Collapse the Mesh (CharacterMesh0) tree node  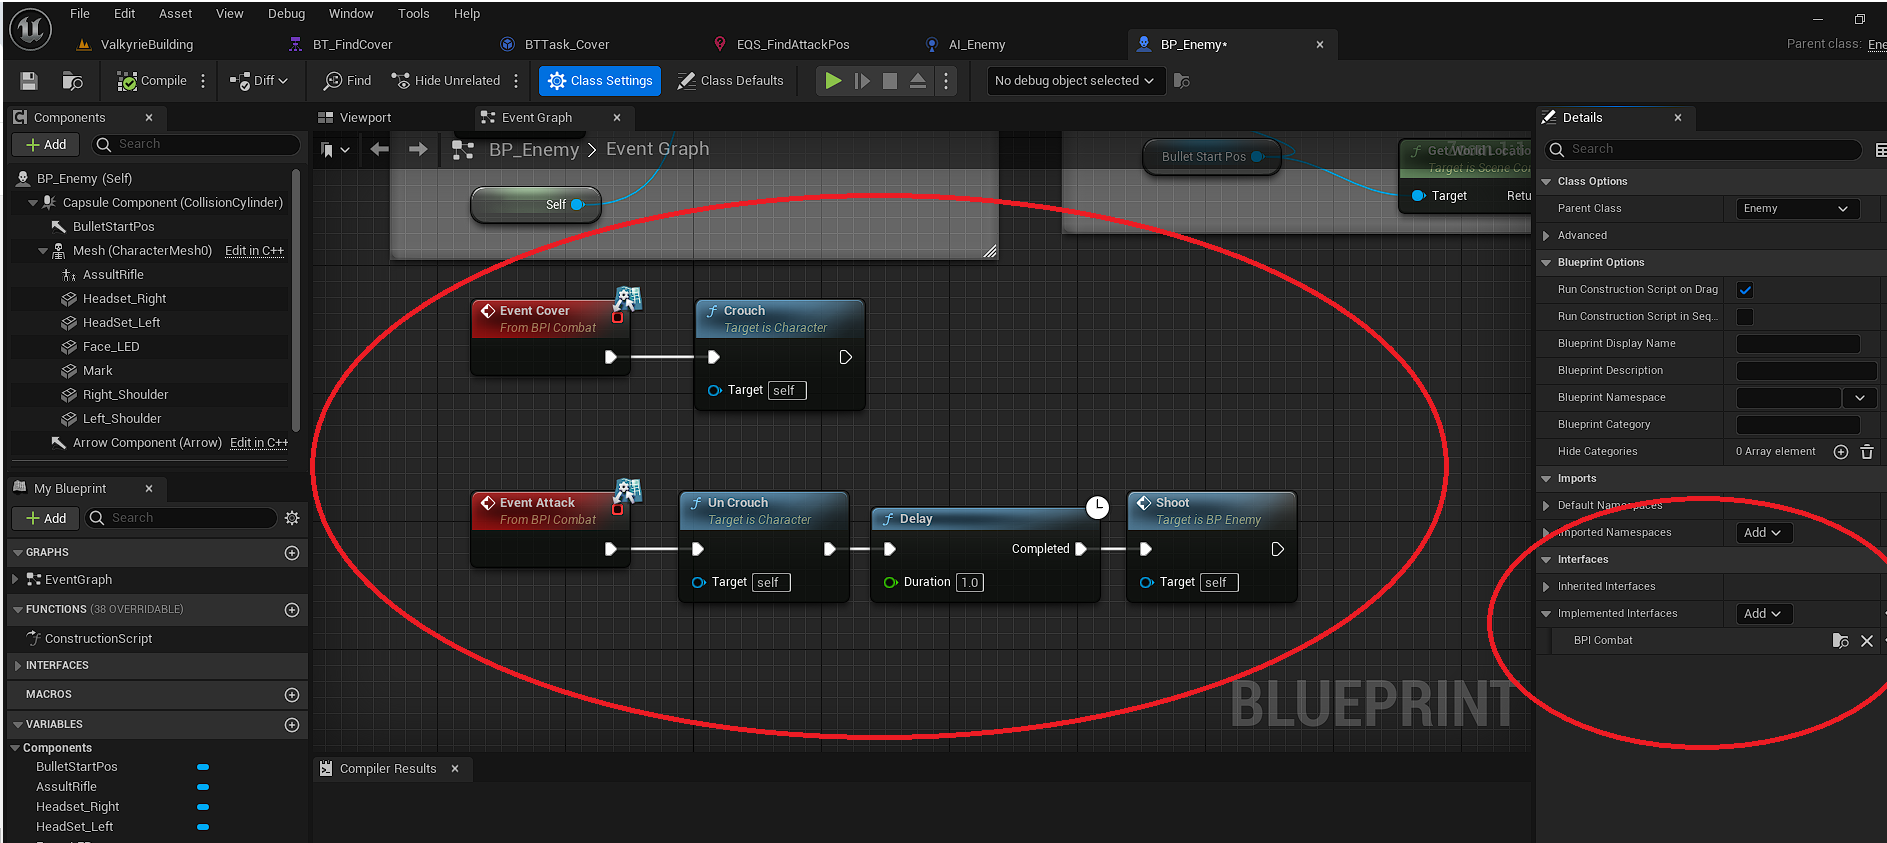coord(43,251)
